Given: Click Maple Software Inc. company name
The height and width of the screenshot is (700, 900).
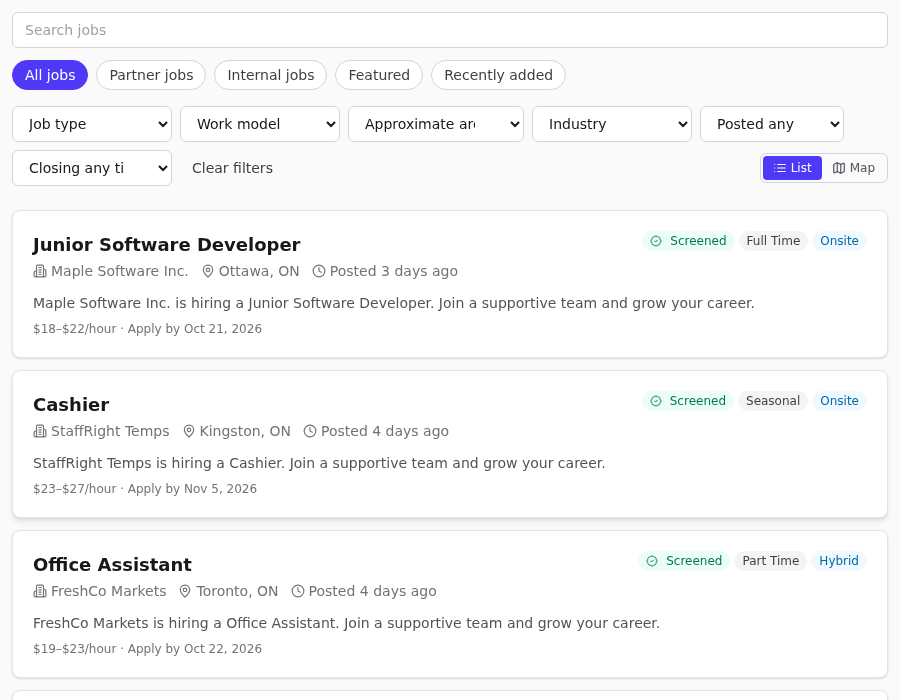Looking at the screenshot, I should pyautogui.click(x=119, y=271).
